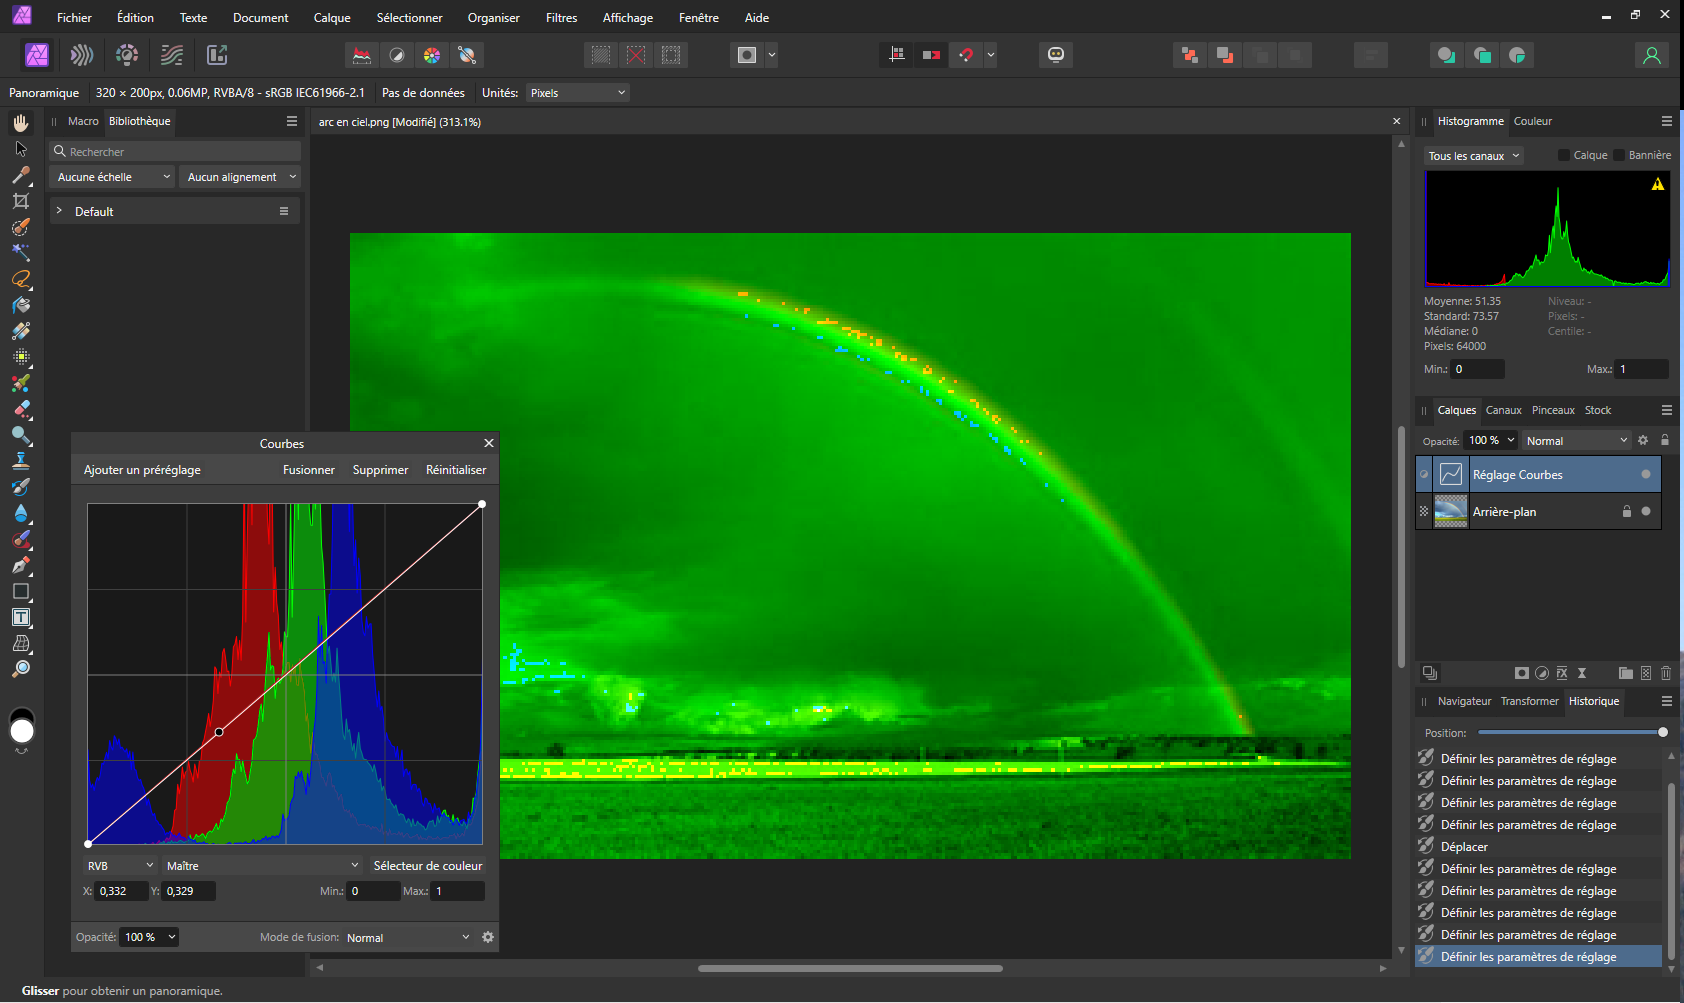Image resolution: width=1684 pixels, height=1003 pixels.
Task: Select the Color Picker eyedropper tool
Action: [21, 175]
